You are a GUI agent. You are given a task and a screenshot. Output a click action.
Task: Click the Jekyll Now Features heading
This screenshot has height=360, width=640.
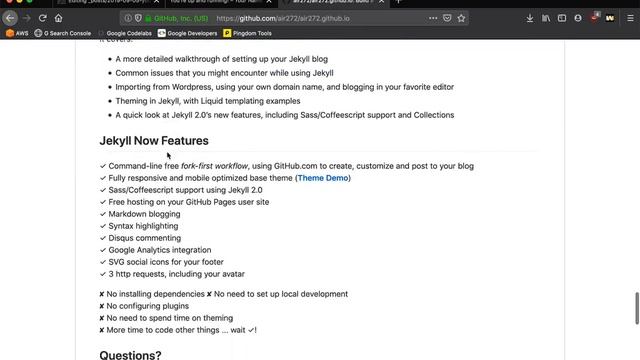pos(154,140)
